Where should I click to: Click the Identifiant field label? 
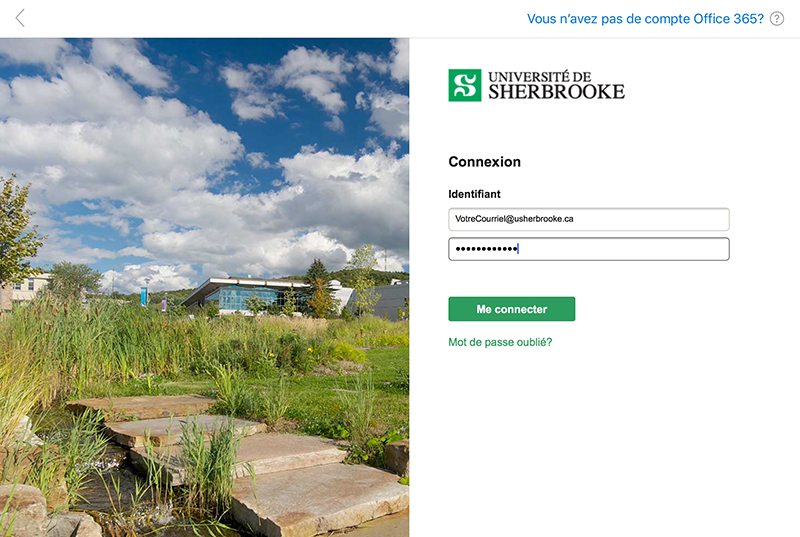click(x=474, y=194)
